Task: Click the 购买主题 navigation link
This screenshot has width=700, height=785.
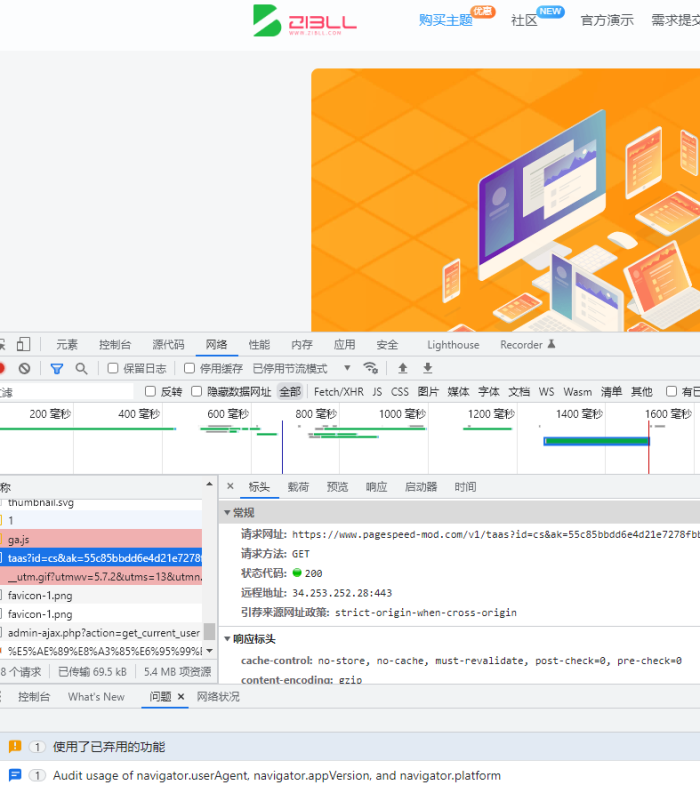Action: pos(445,20)
